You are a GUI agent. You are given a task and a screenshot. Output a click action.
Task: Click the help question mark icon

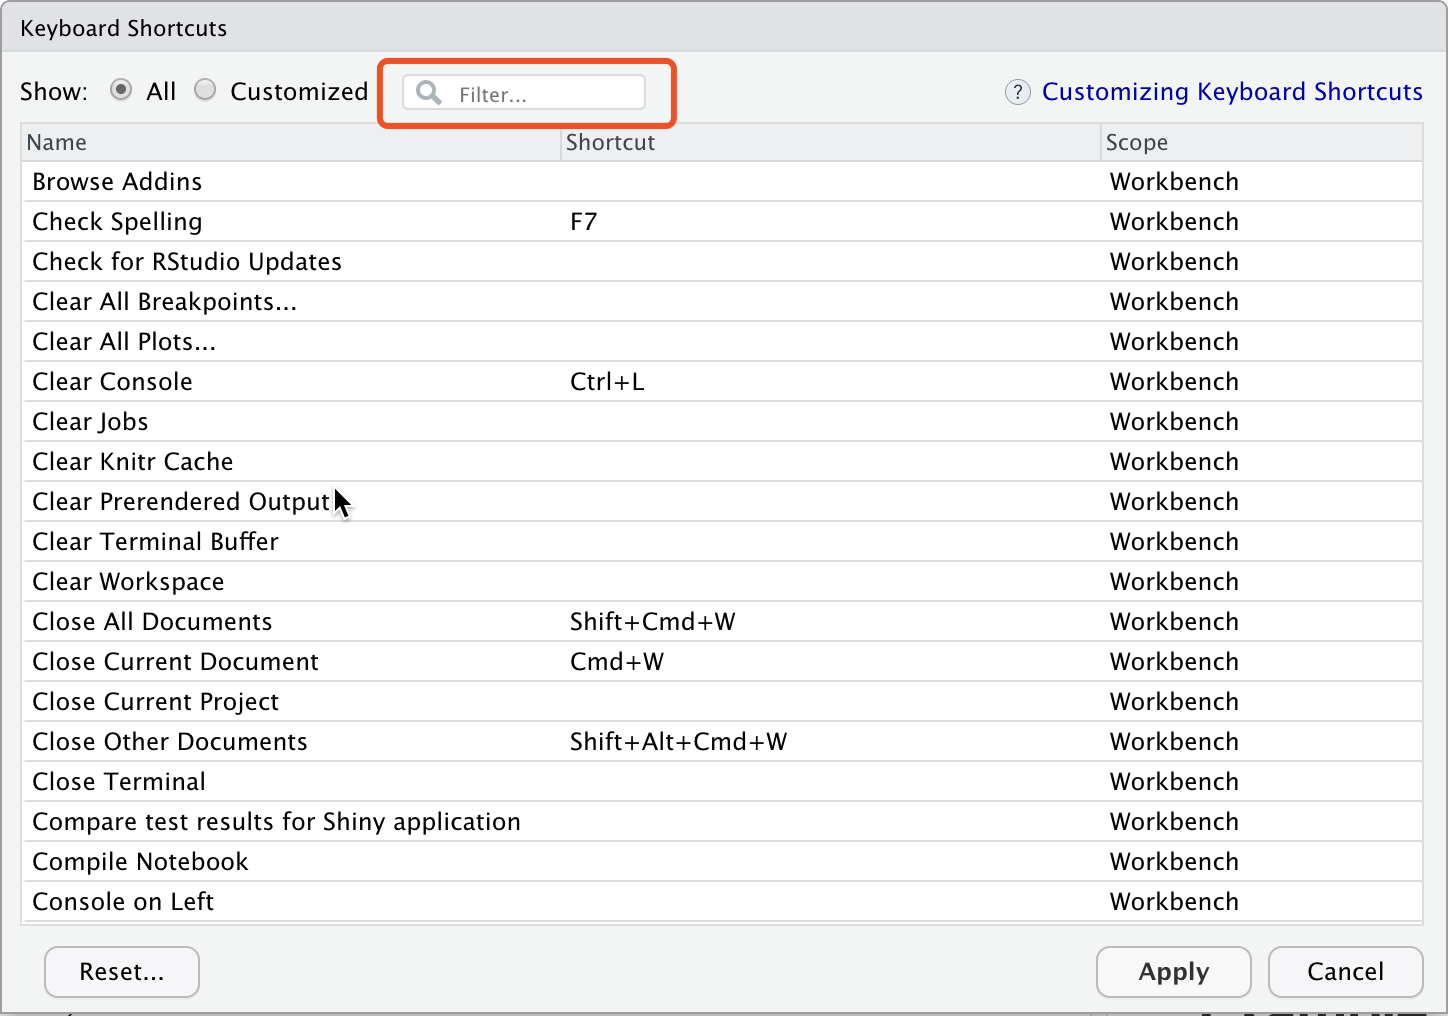click(1017, 92)
